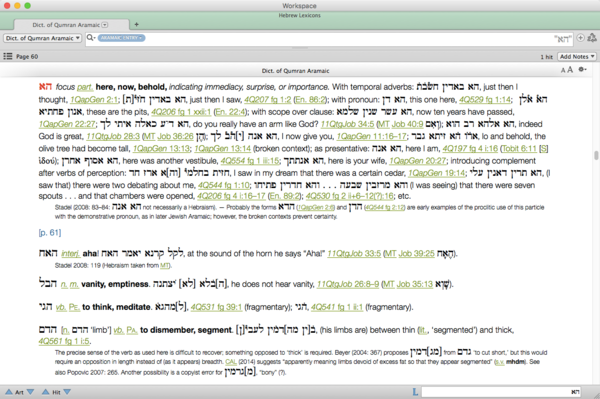Open the search magnifier options
The image size is (600, 399).
click(91, 37)
